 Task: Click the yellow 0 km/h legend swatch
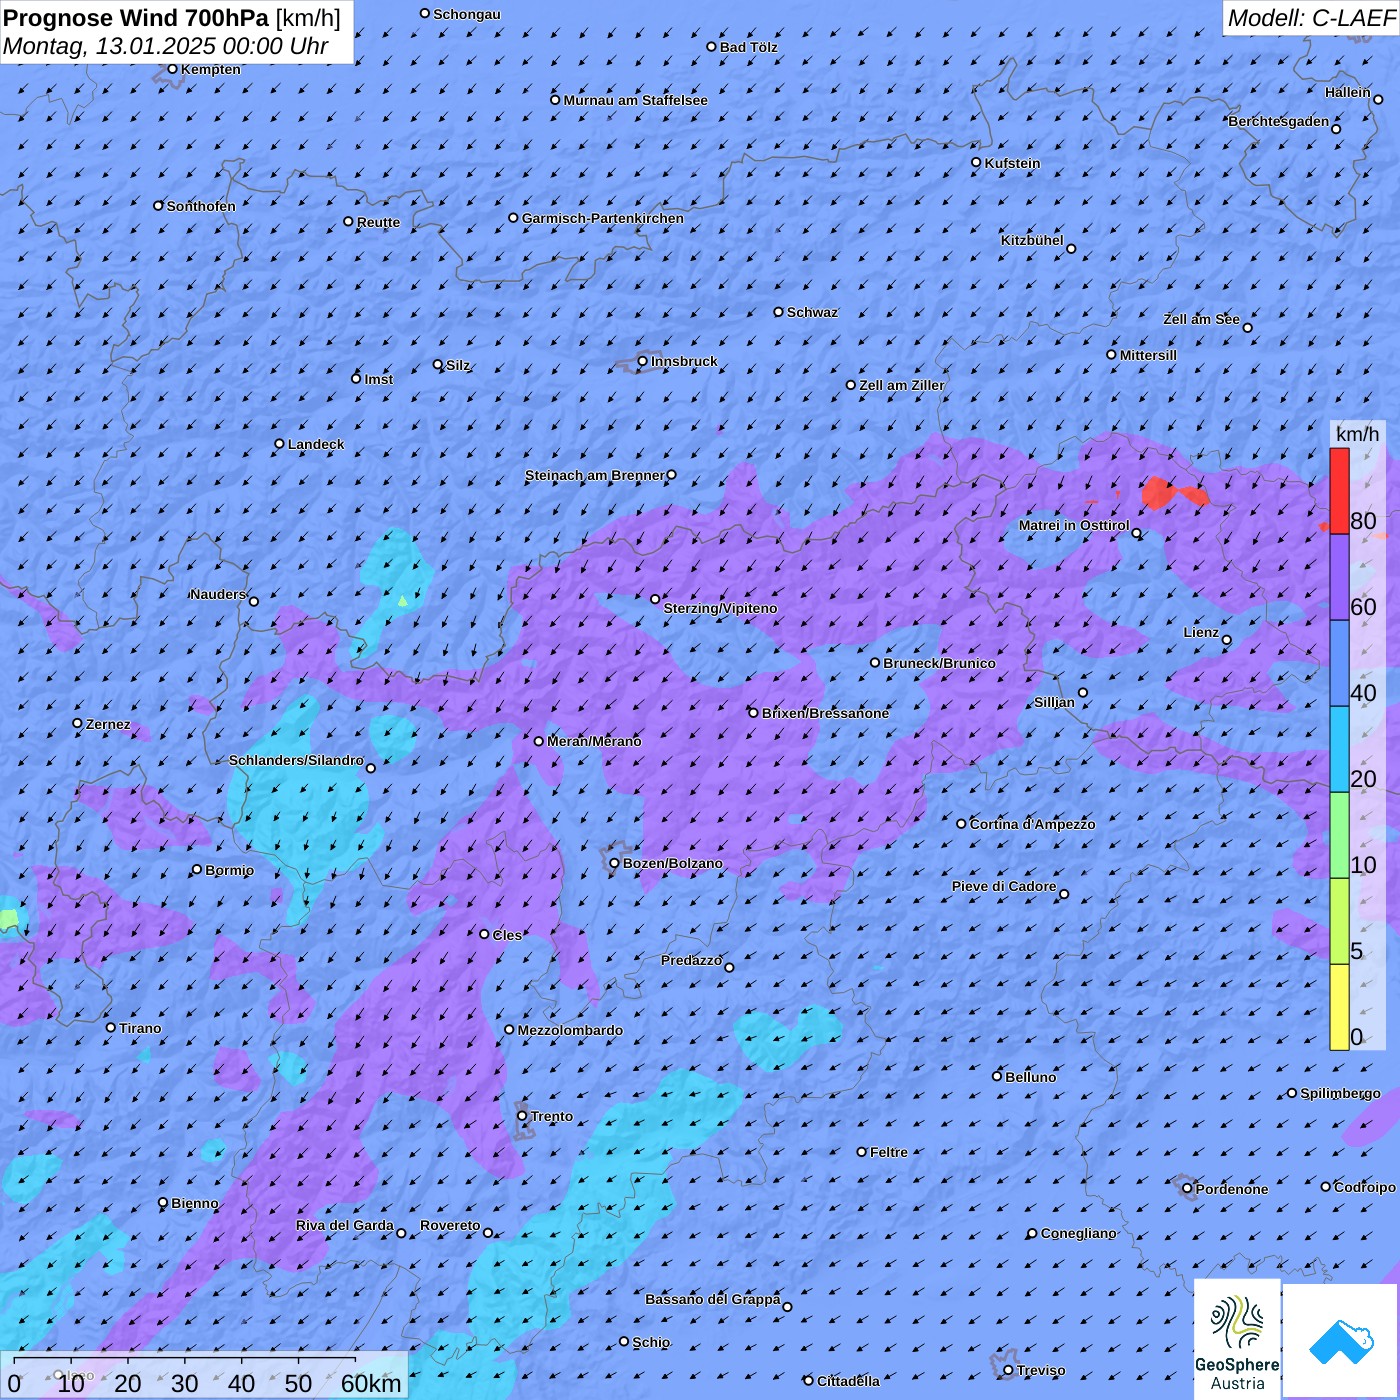[x=1339, y=1007]
